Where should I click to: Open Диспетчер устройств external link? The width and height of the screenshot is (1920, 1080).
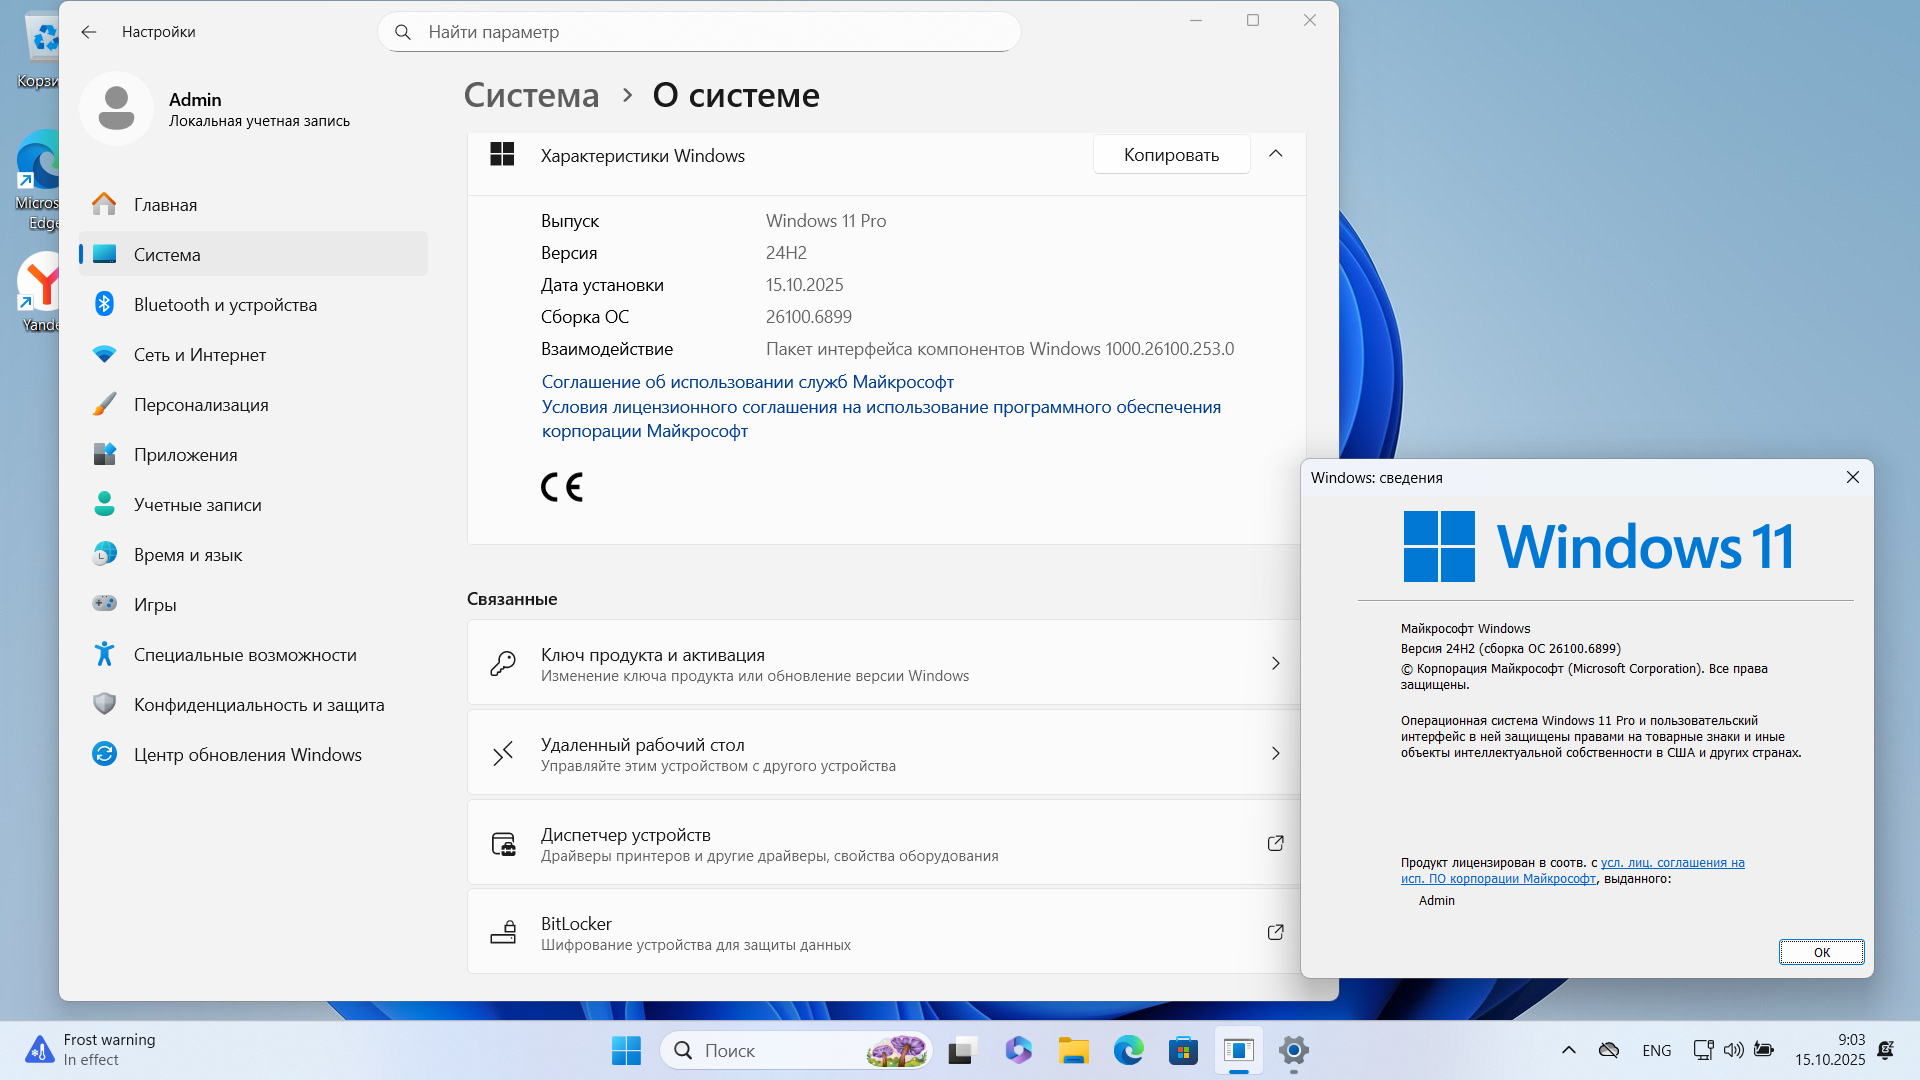tap(1275, 844)
